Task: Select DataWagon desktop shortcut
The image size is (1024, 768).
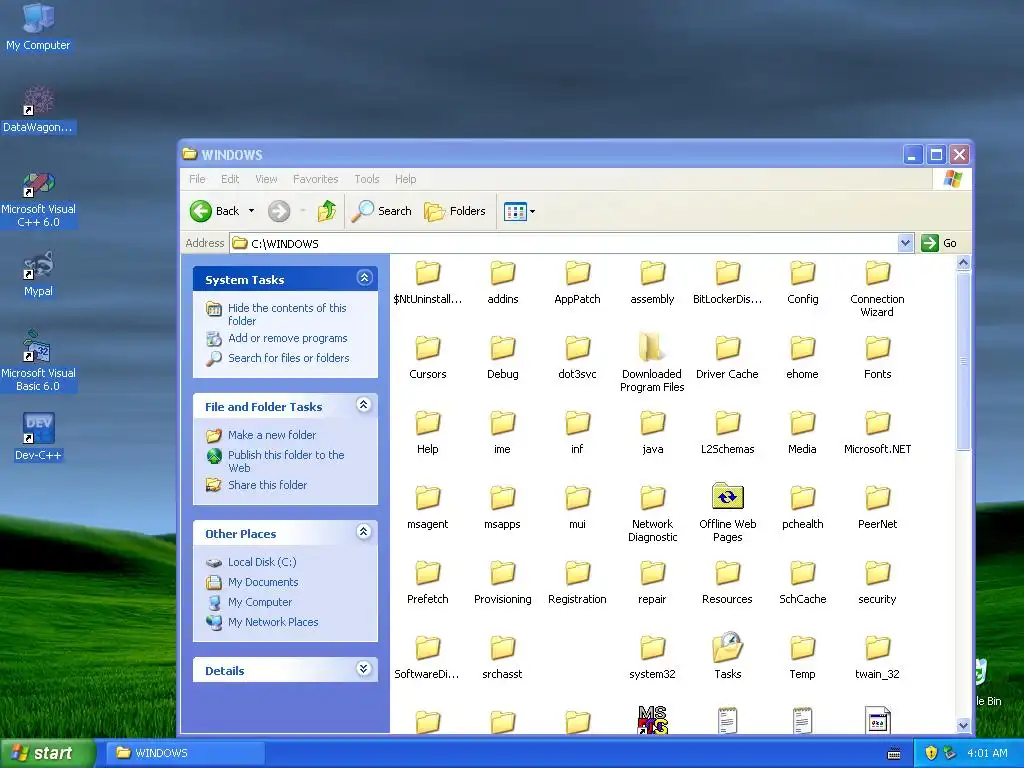Action: pos(38,109)
